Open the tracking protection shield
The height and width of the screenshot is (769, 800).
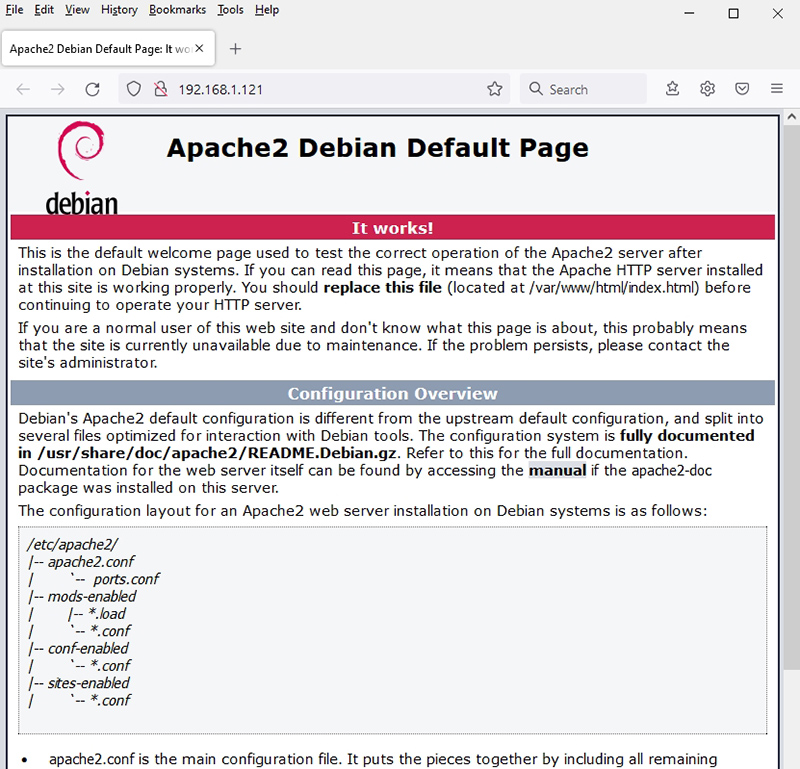[x=134, y=89]
